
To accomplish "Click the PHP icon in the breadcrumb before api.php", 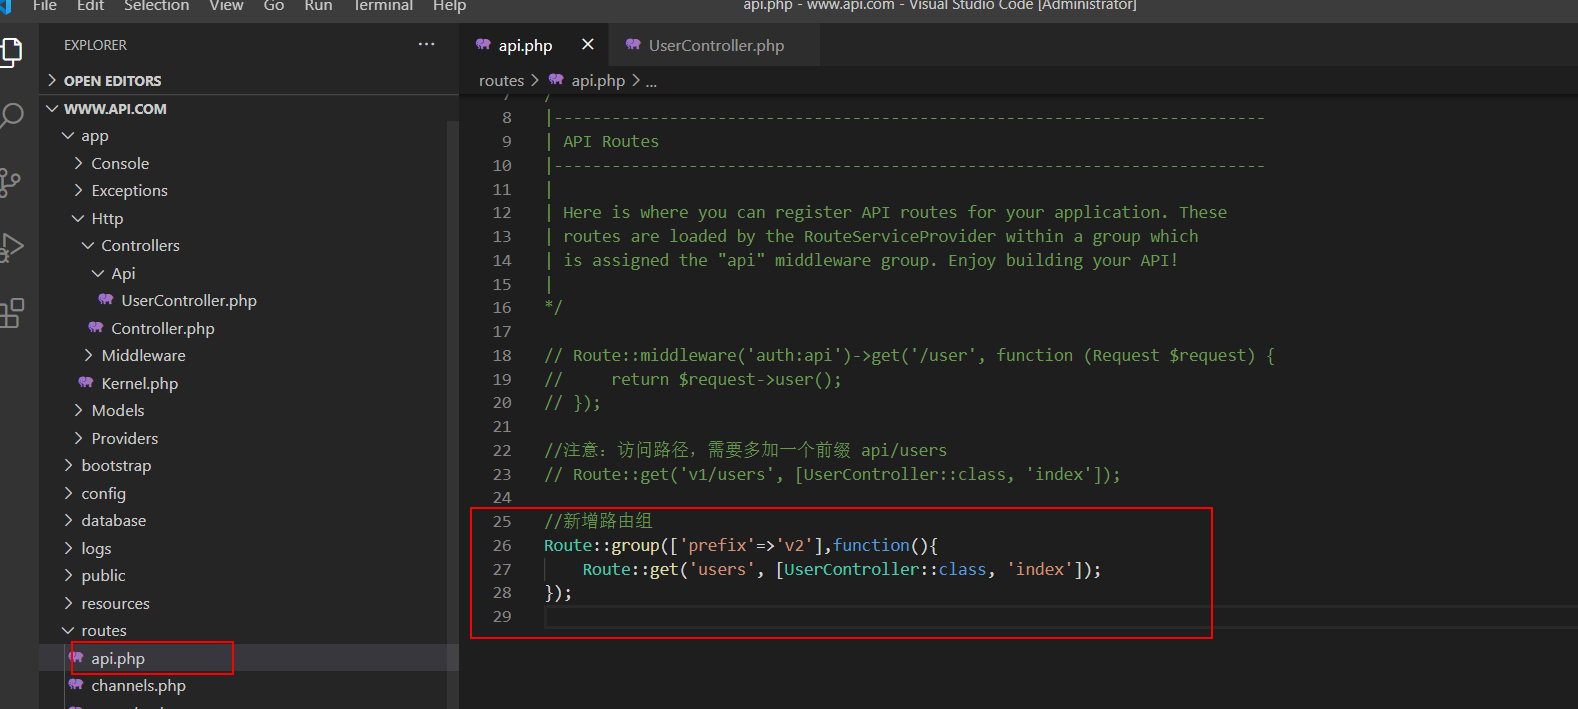I will [556, 80].
